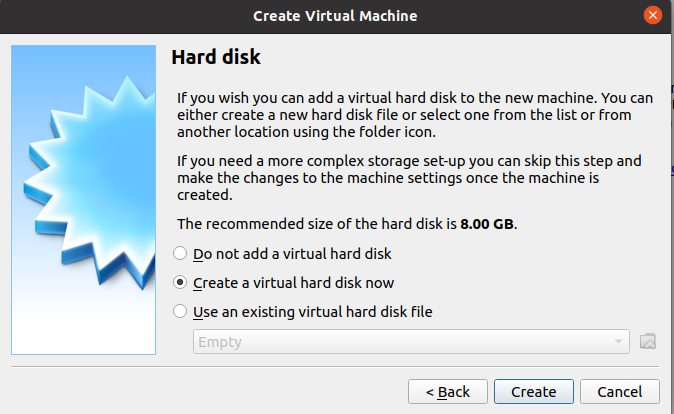Image resolution: width=674 pixels, height=414 pixels.
Task: Open the 'Empty' hard disk file dropdown
Action: 410,342
